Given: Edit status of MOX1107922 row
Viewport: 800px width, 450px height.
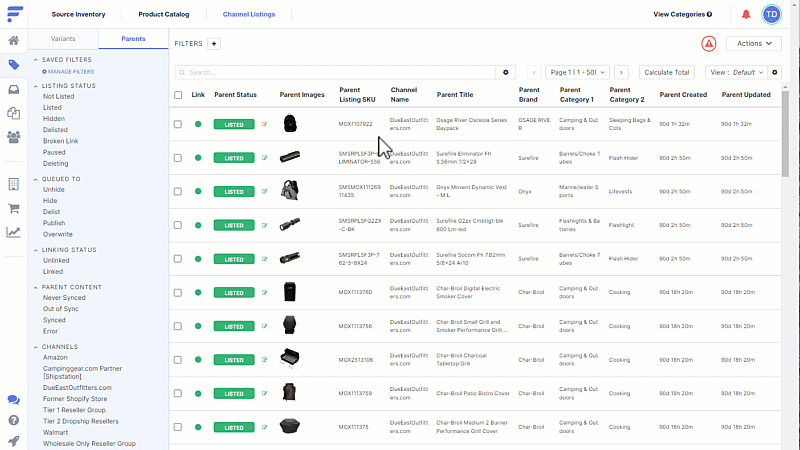Looking at the screenshot, I should pyautogui.click(x=264, y=124).
